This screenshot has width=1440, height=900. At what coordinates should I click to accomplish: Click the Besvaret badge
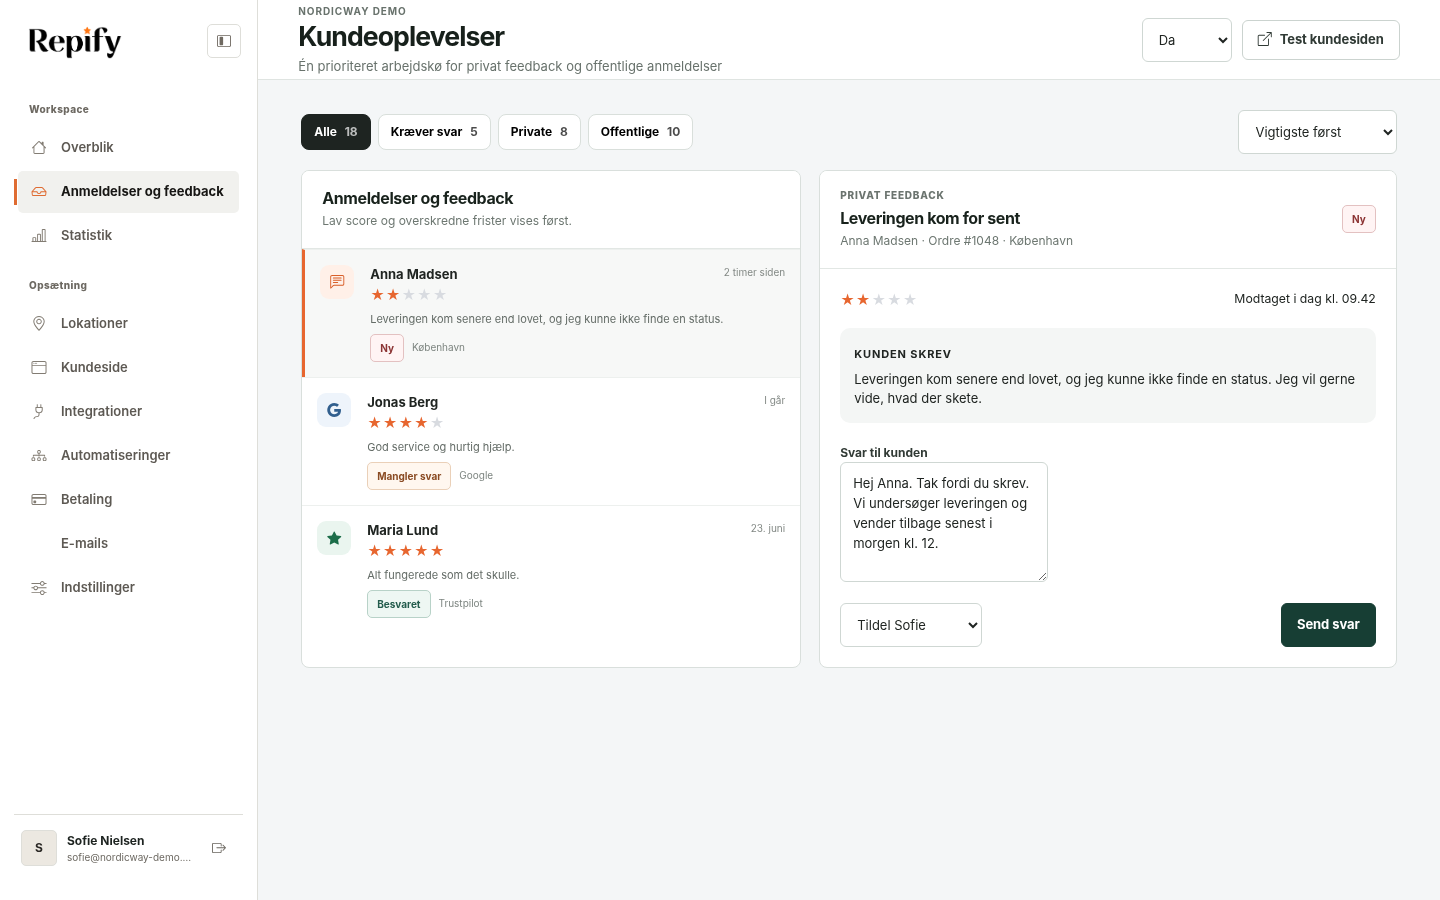399,604
